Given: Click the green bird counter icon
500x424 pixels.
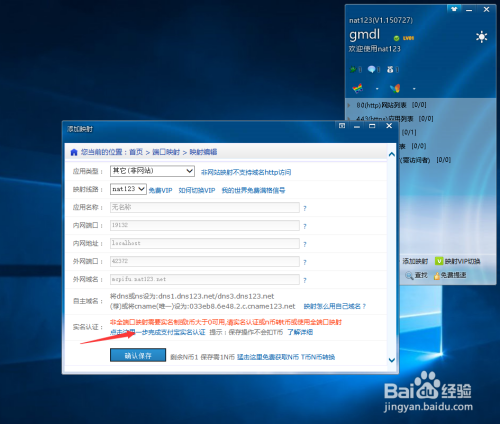Looking at the screenshot, I should [353, 69].
